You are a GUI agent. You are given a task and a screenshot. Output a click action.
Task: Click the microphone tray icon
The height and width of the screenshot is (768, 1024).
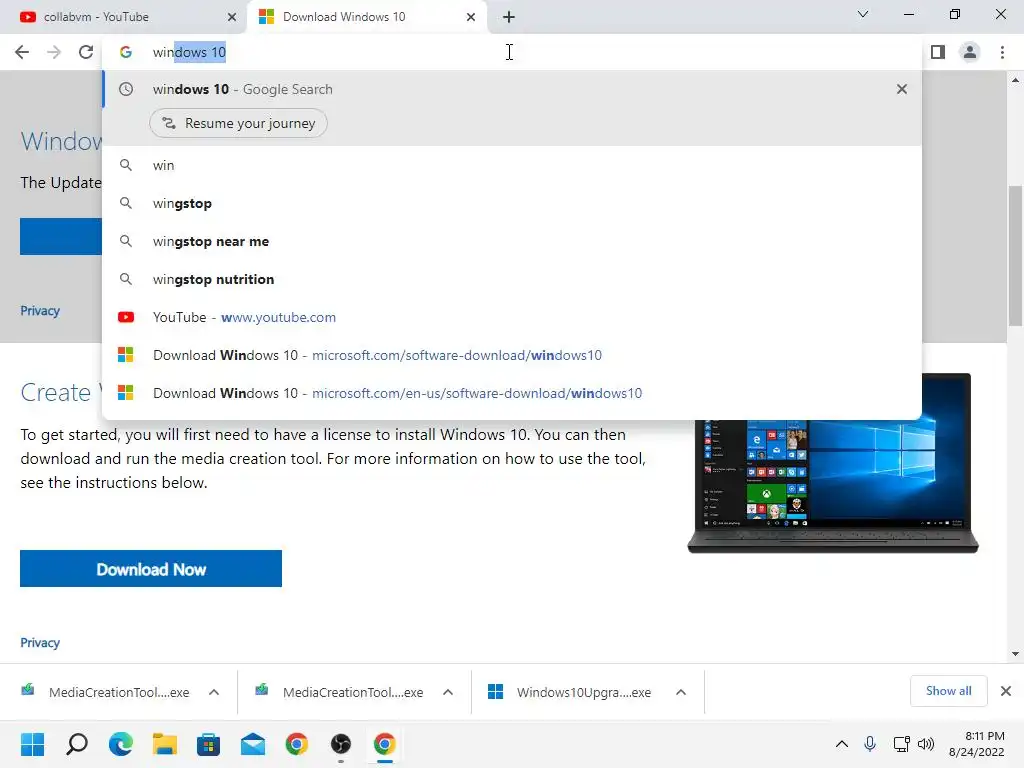(870, 744)
